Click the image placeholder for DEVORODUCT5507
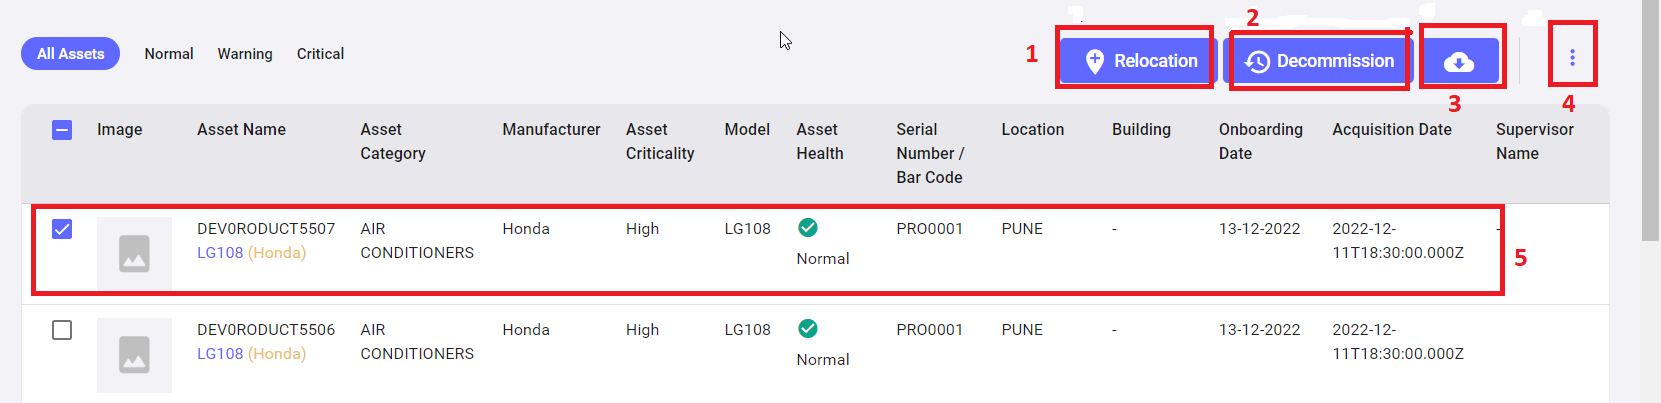The image size is (1661, 403). pyautogui.click(x=134, y=254)
